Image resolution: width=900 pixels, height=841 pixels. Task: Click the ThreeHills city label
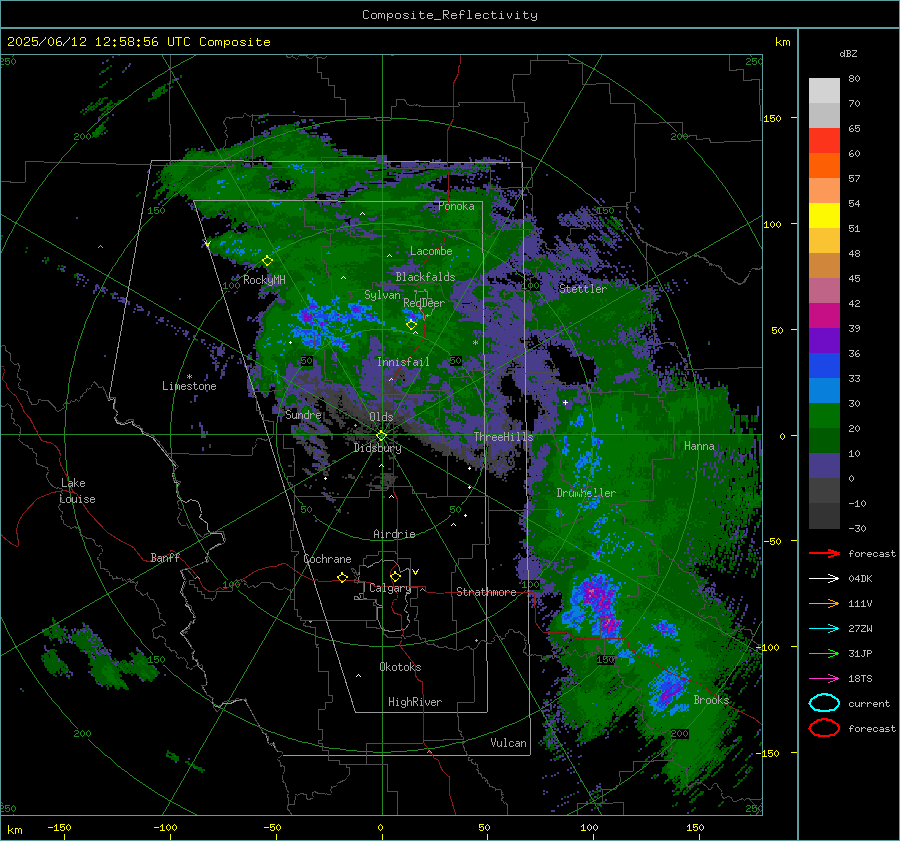[x=503, y=437]
